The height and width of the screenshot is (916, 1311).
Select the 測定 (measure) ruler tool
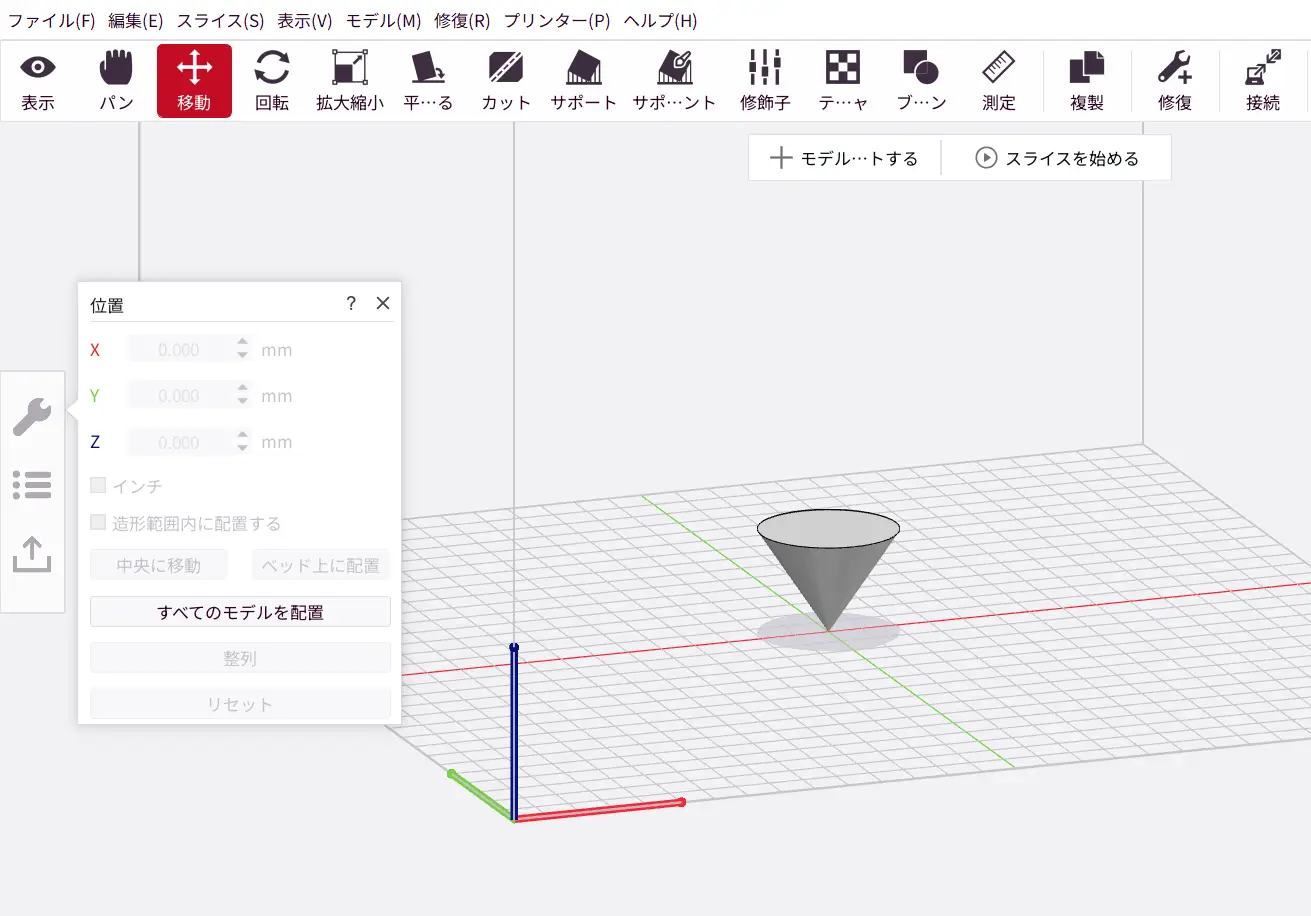998,81
